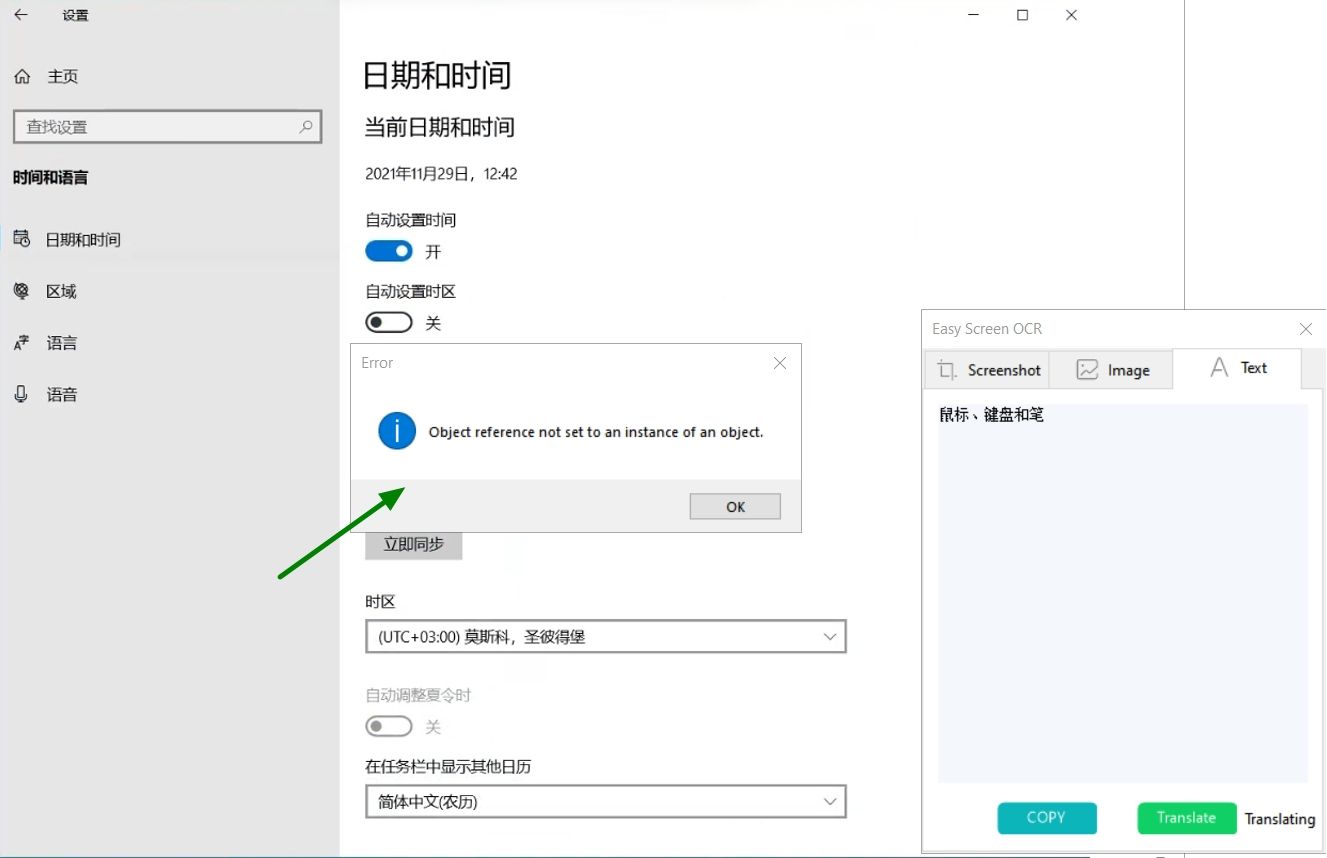Open the 主页 home page
The width and height of the screenshot is (1327, 858).
pyautogui.click(x=46, y=77)
